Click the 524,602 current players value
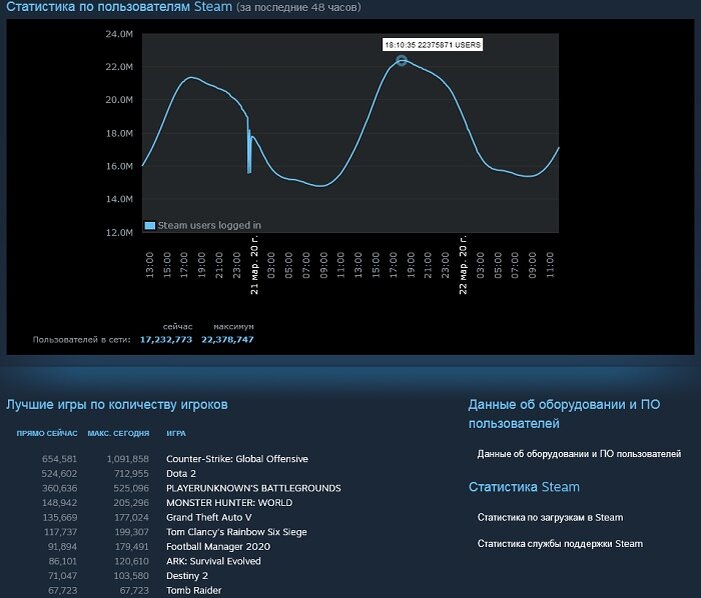The width and height of the screenshot is (701, 598). pyautogui.click(x=59, y=474)
